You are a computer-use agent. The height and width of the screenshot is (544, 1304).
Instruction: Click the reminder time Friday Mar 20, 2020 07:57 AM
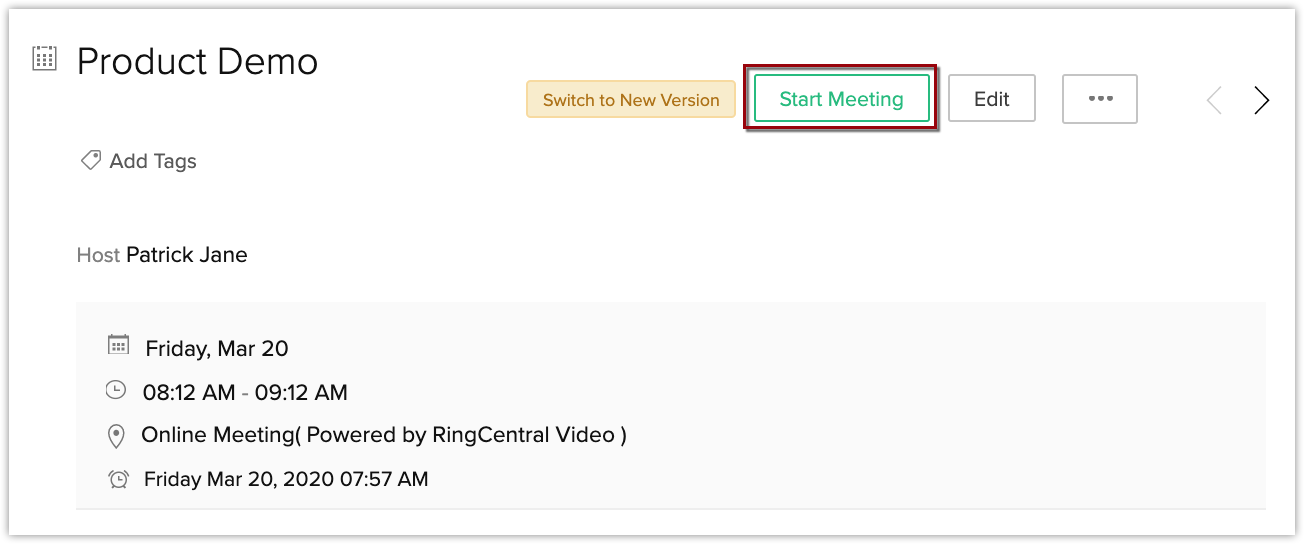click(286, 479)
